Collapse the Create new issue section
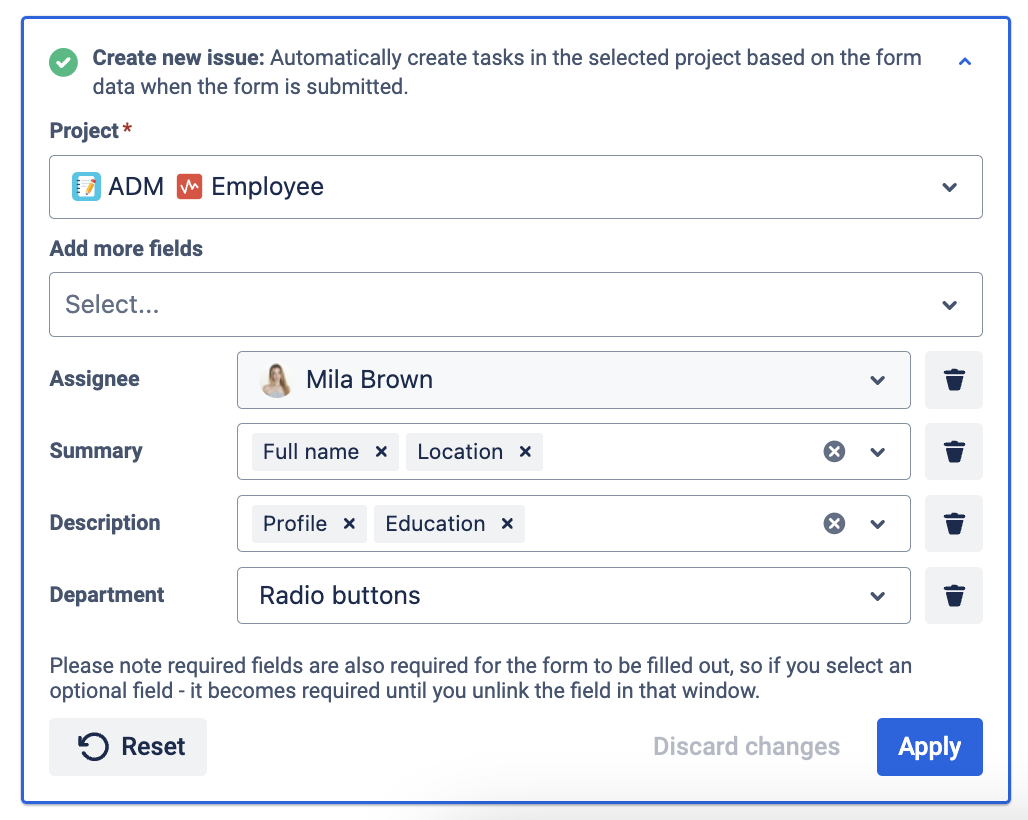 pyautogui.click(x=965, y=62)
